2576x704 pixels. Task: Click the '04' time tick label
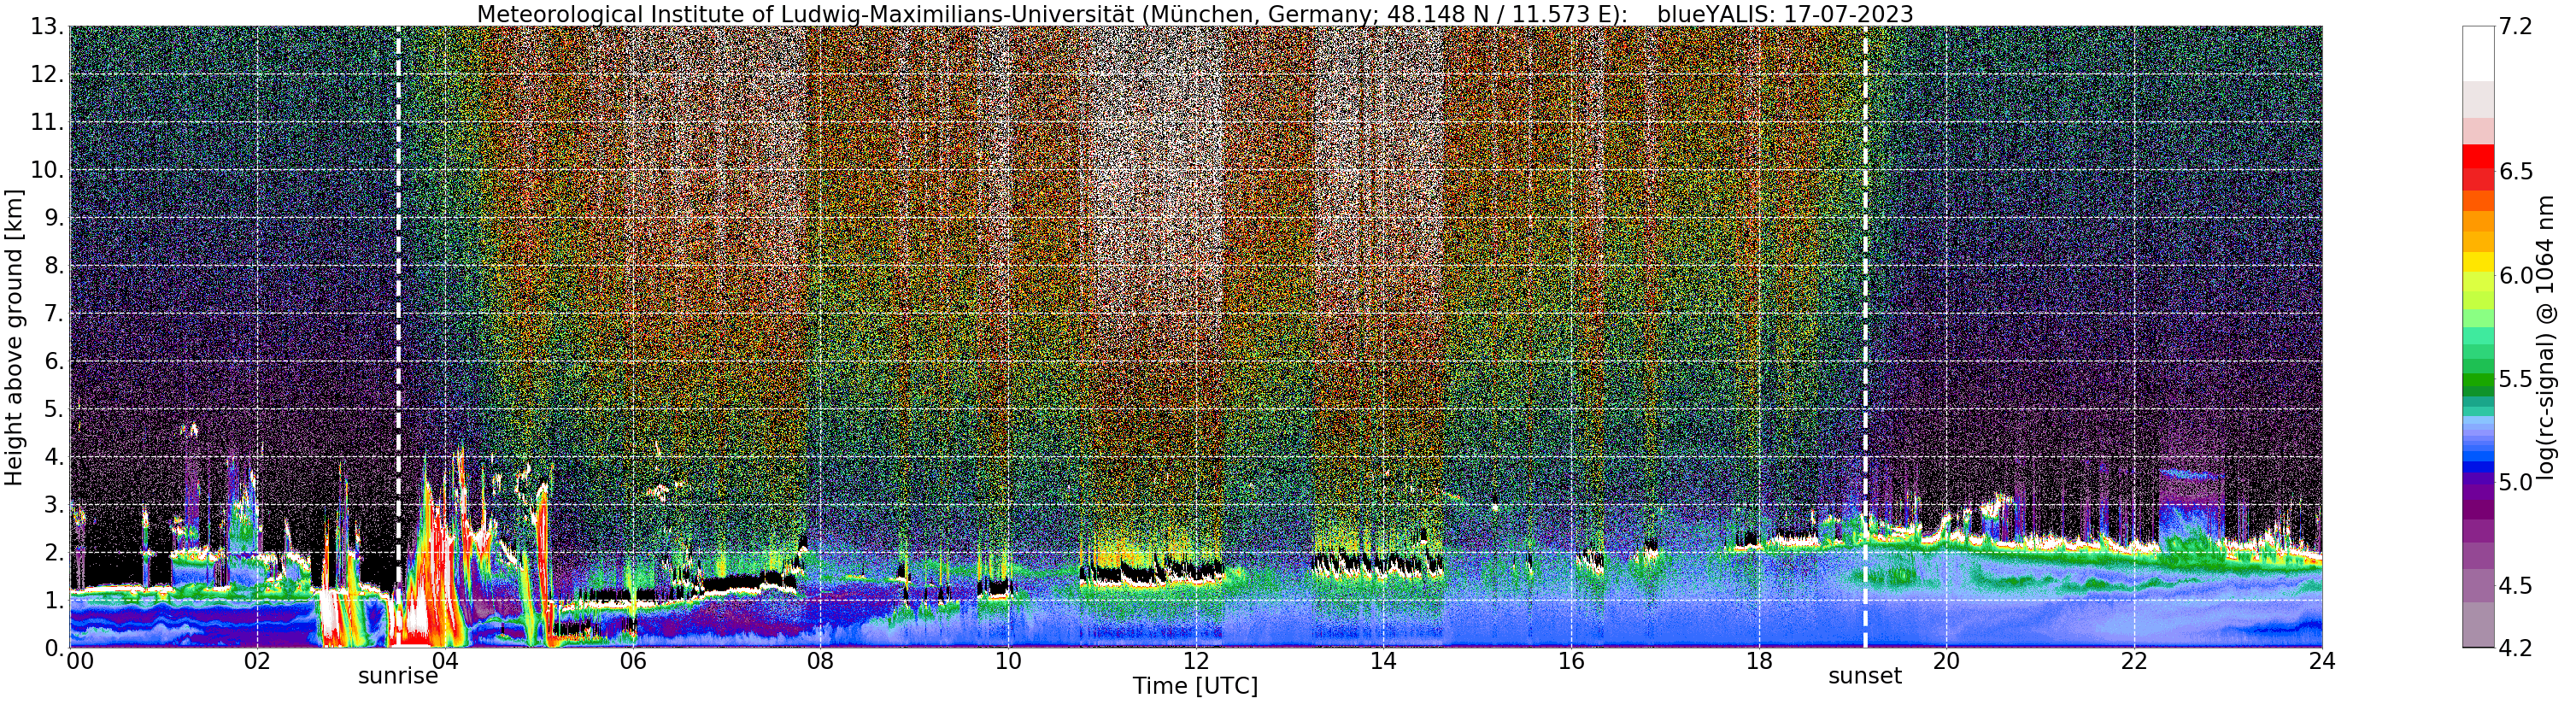(445, 661)
